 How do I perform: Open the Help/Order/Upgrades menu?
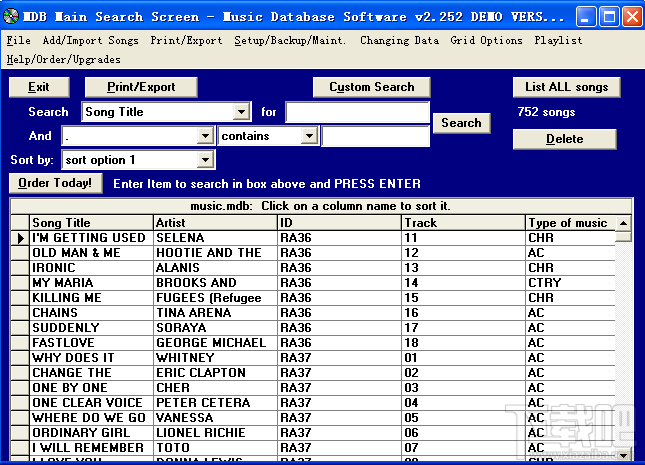(x=63, y=59)
